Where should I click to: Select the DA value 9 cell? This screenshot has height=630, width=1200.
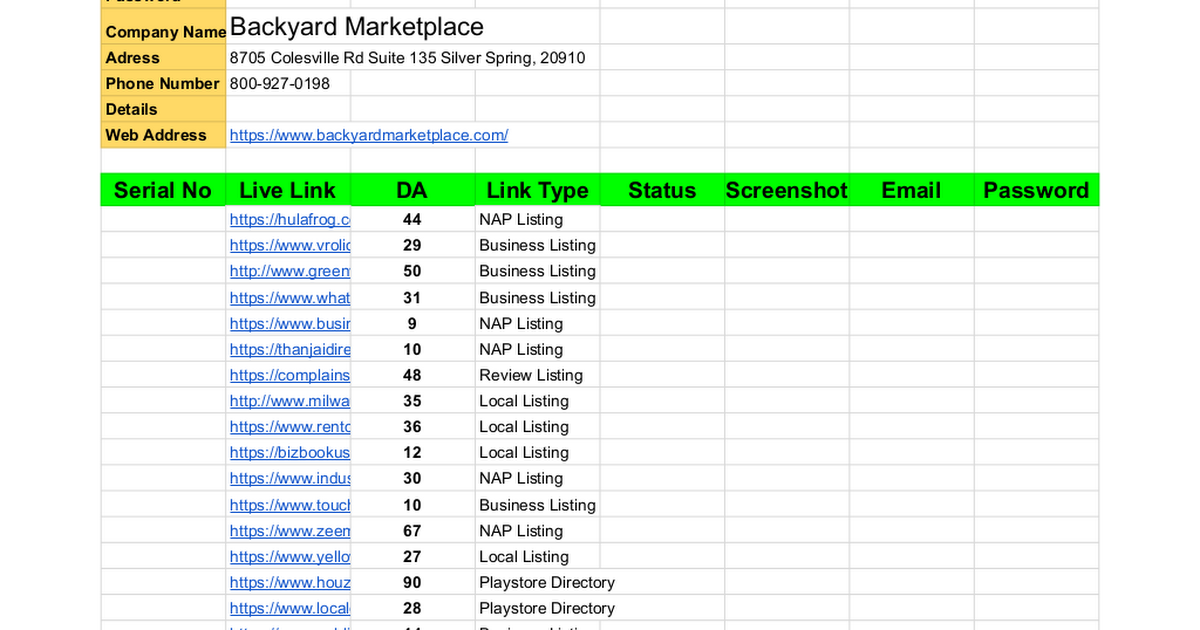pos(412,323)
